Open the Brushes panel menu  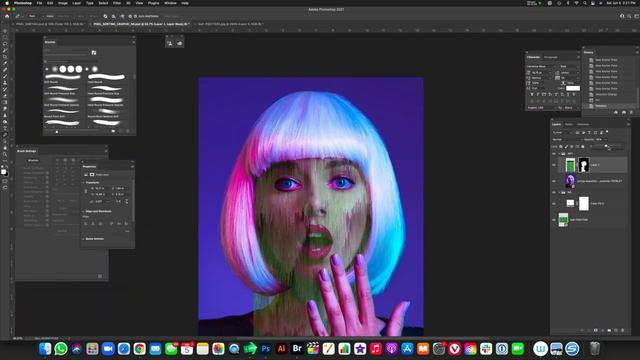click(133, 42)
